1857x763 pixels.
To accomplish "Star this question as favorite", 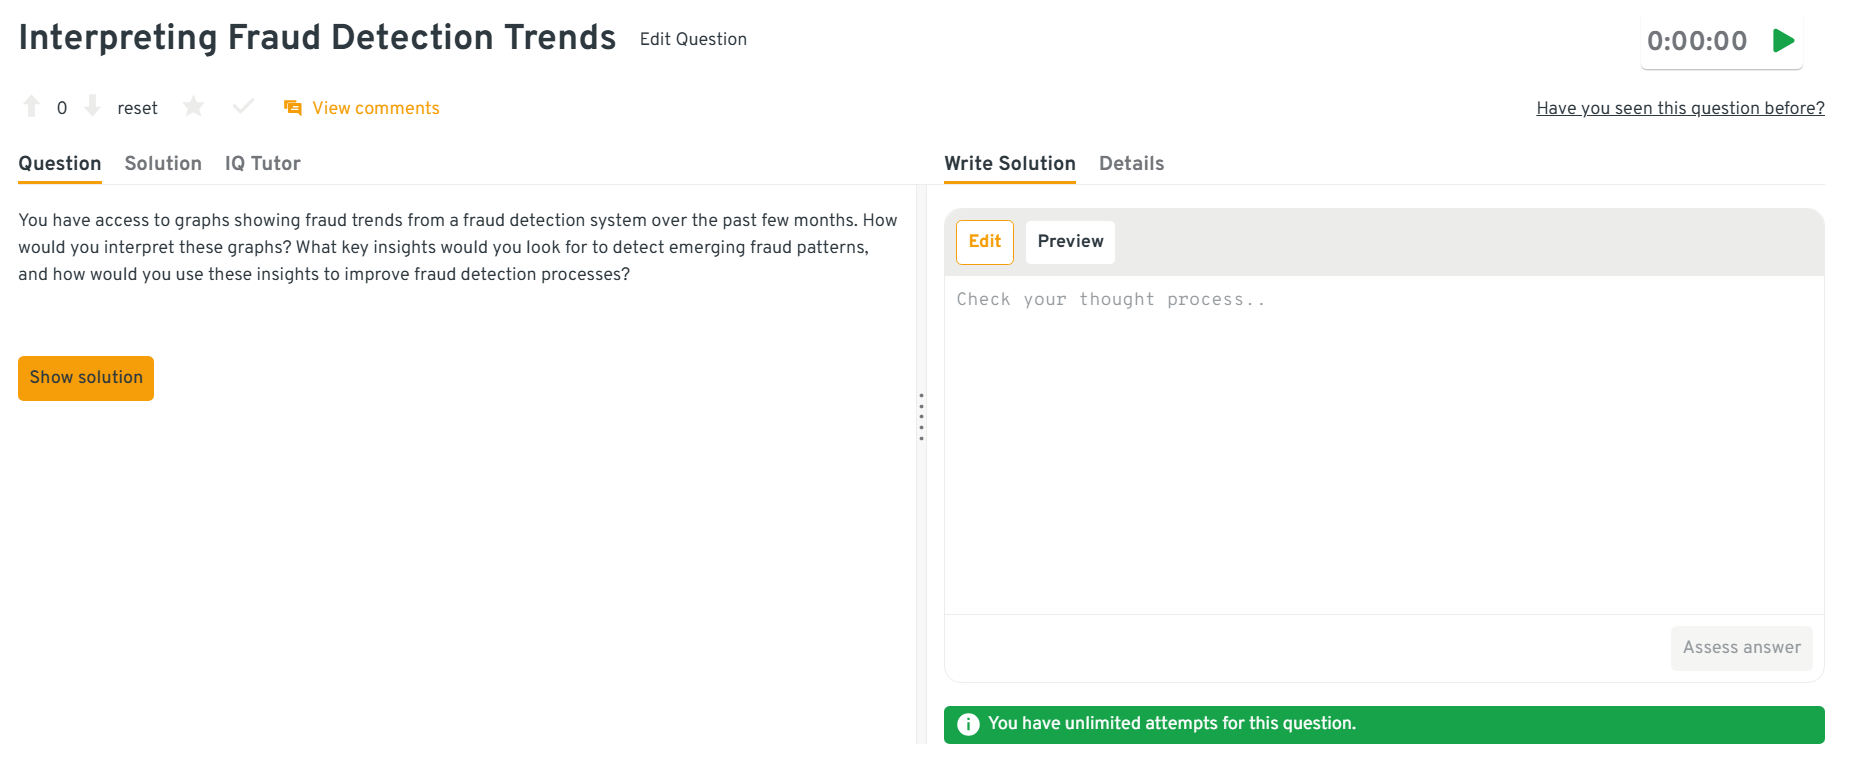I will (x=194, y=106).
